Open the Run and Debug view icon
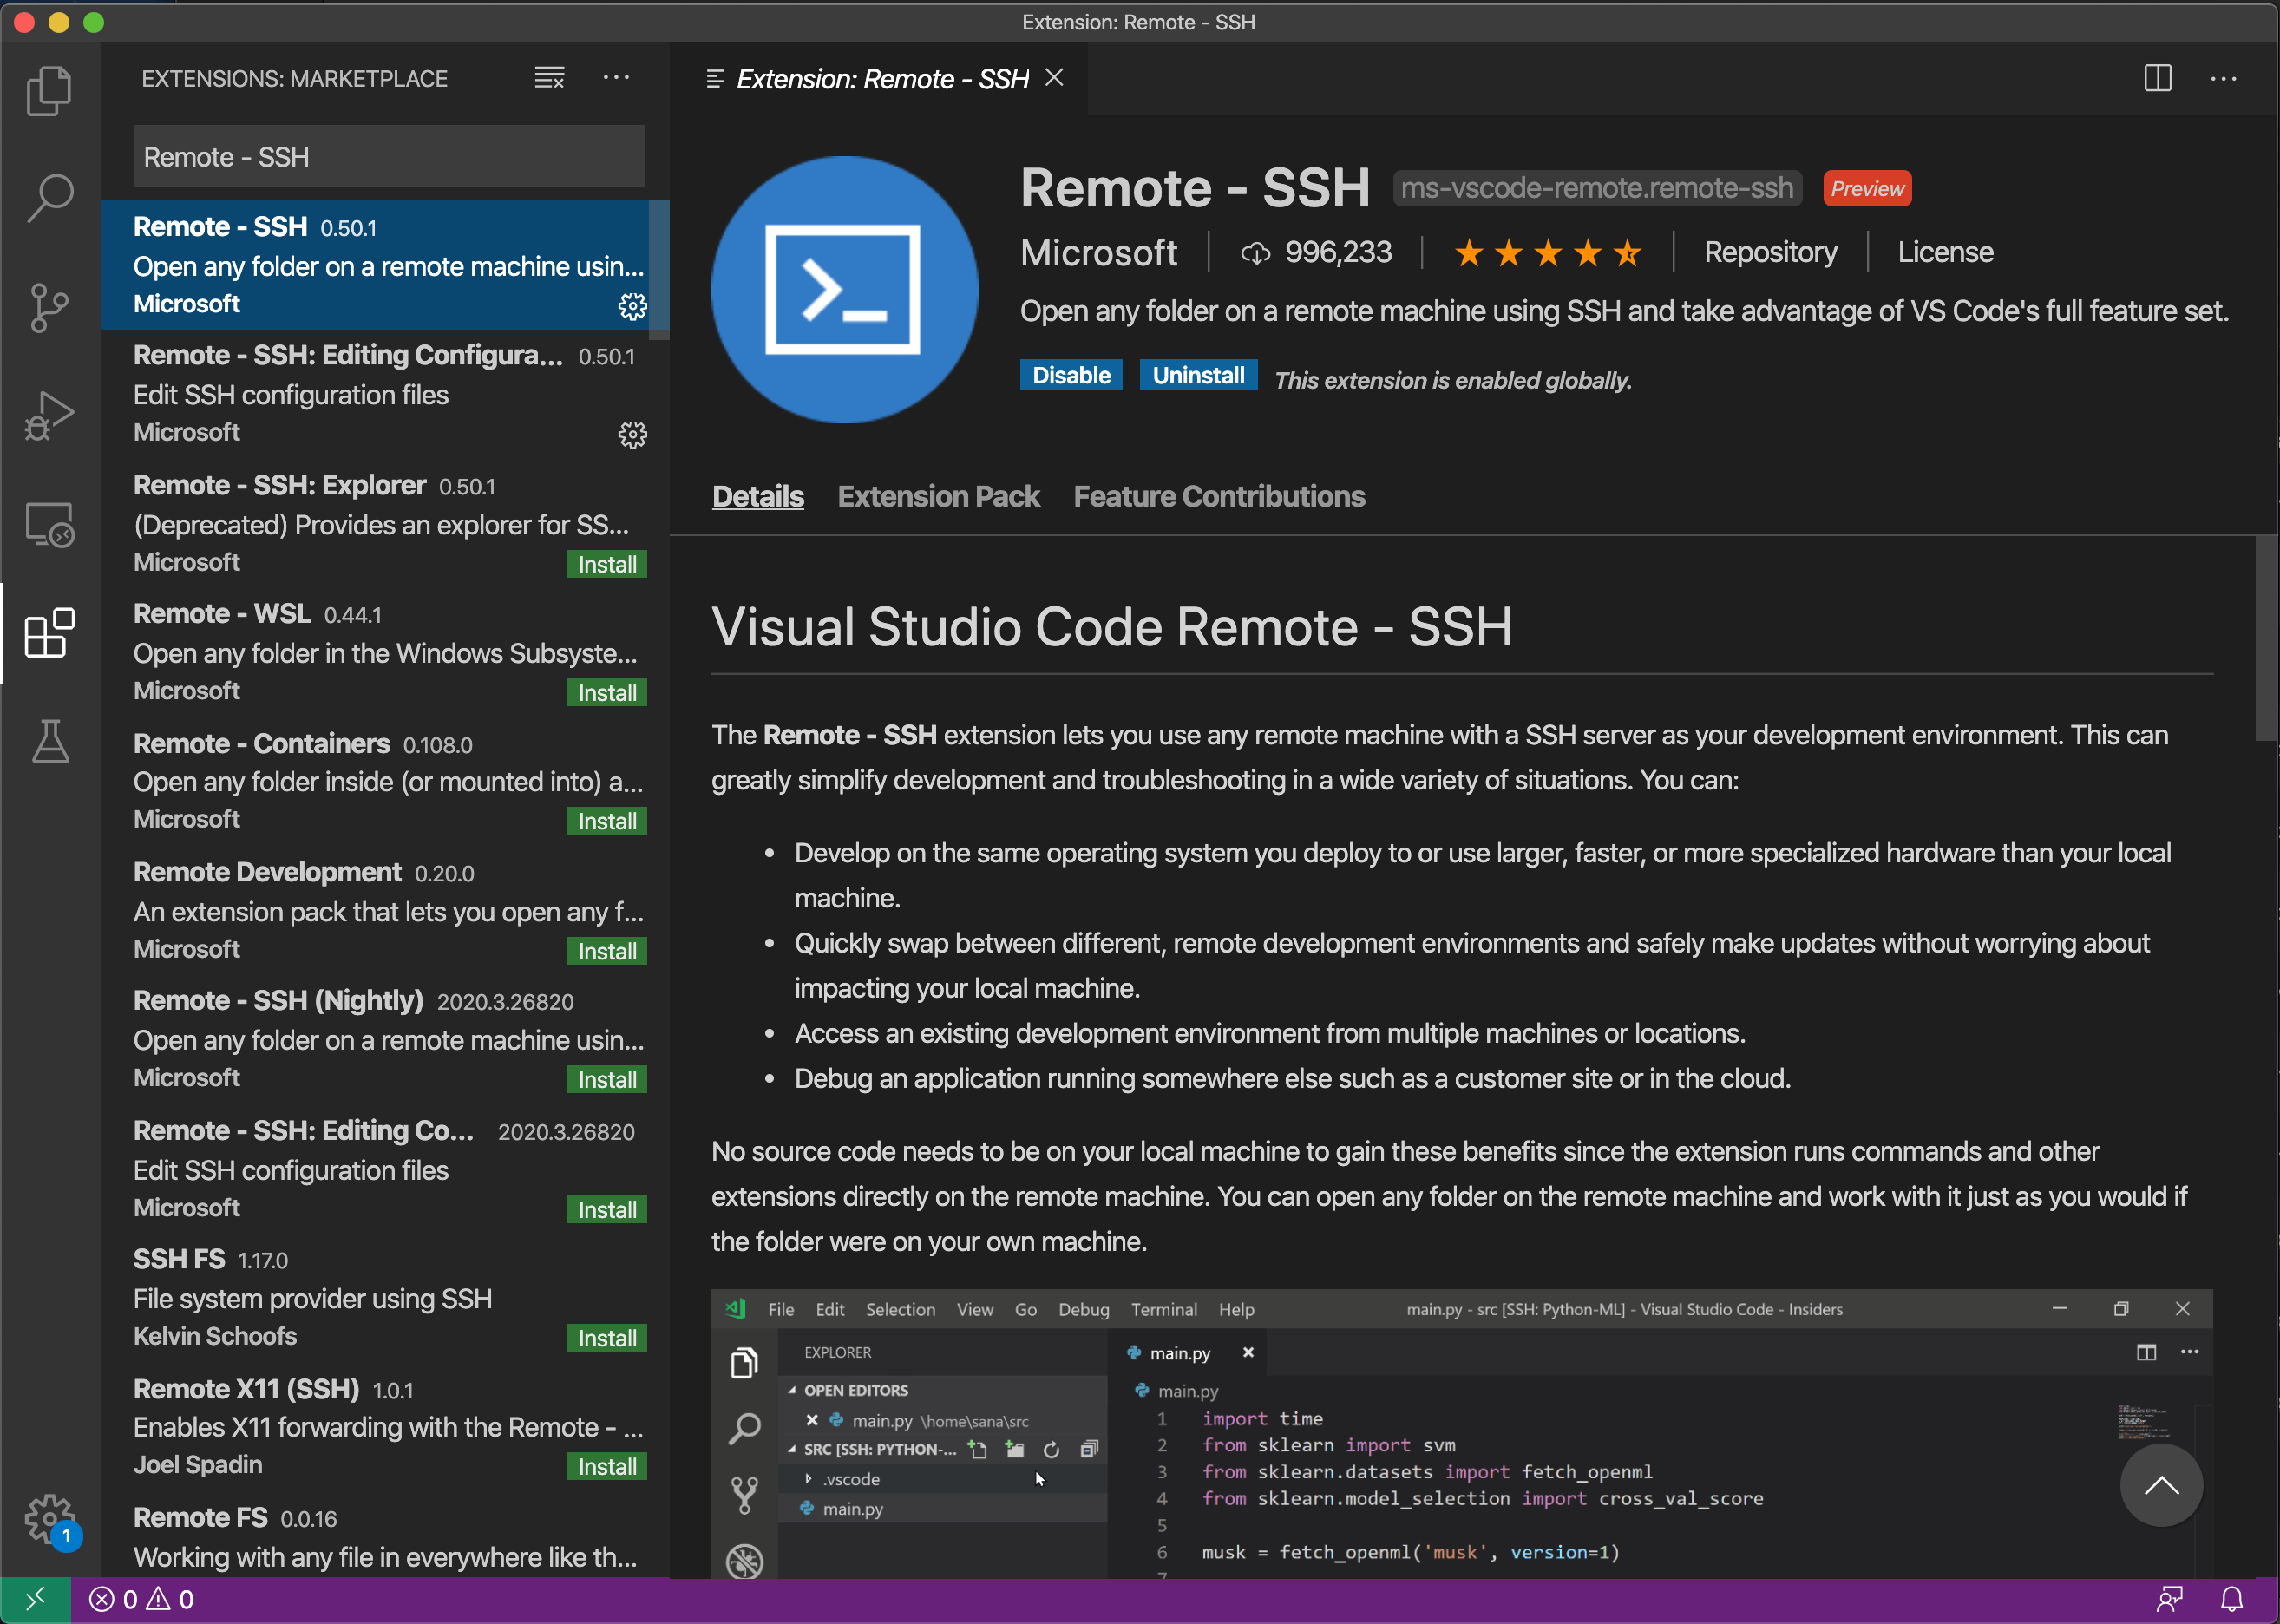The height and width of the screenshot is (1624, 2280). click(x=49, y=415)
